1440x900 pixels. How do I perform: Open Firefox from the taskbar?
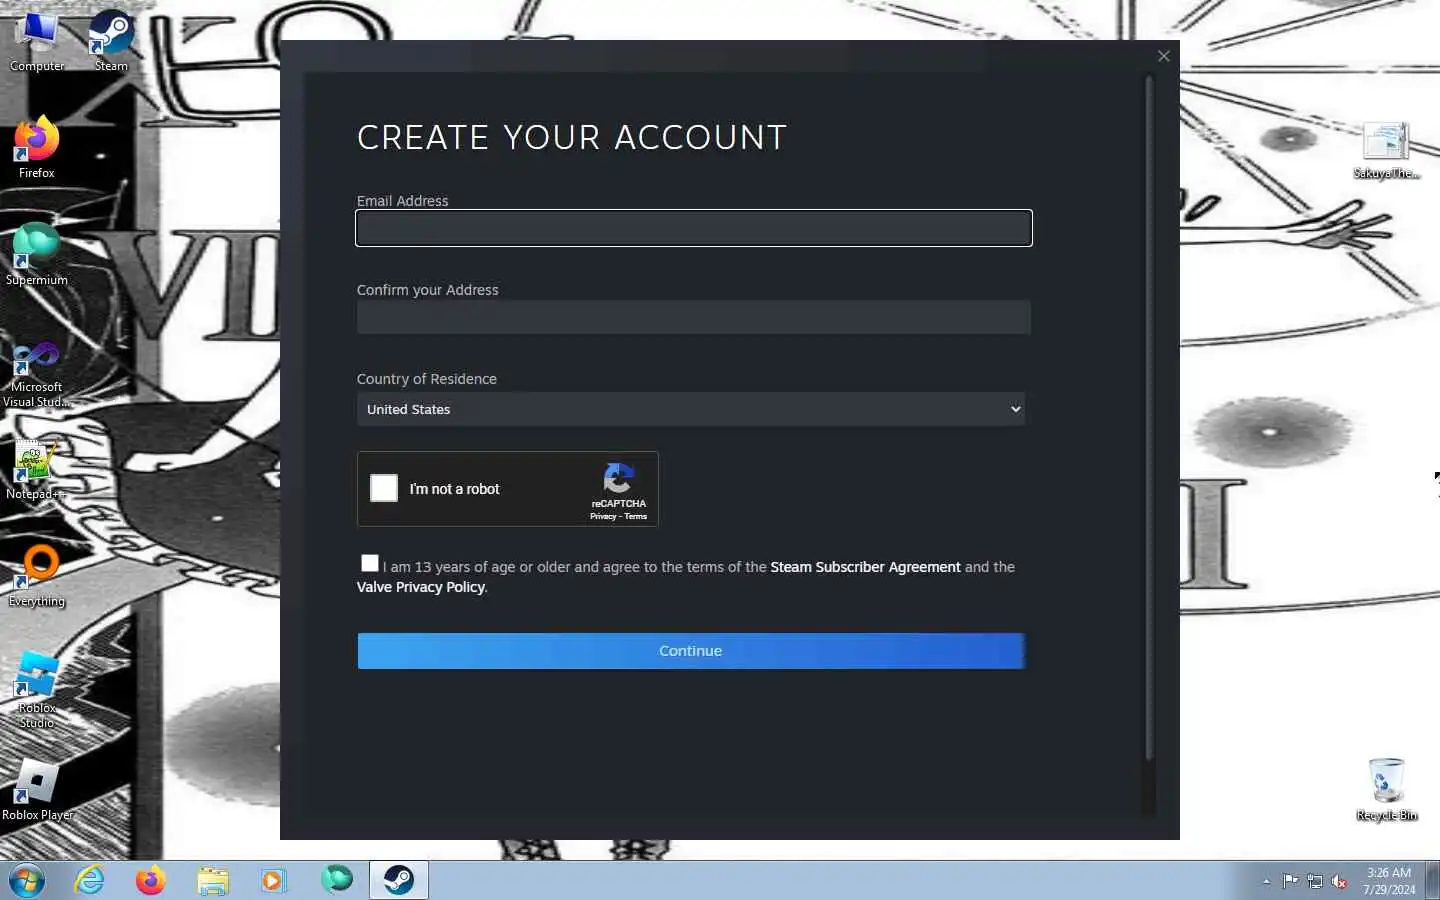(151, 880)
